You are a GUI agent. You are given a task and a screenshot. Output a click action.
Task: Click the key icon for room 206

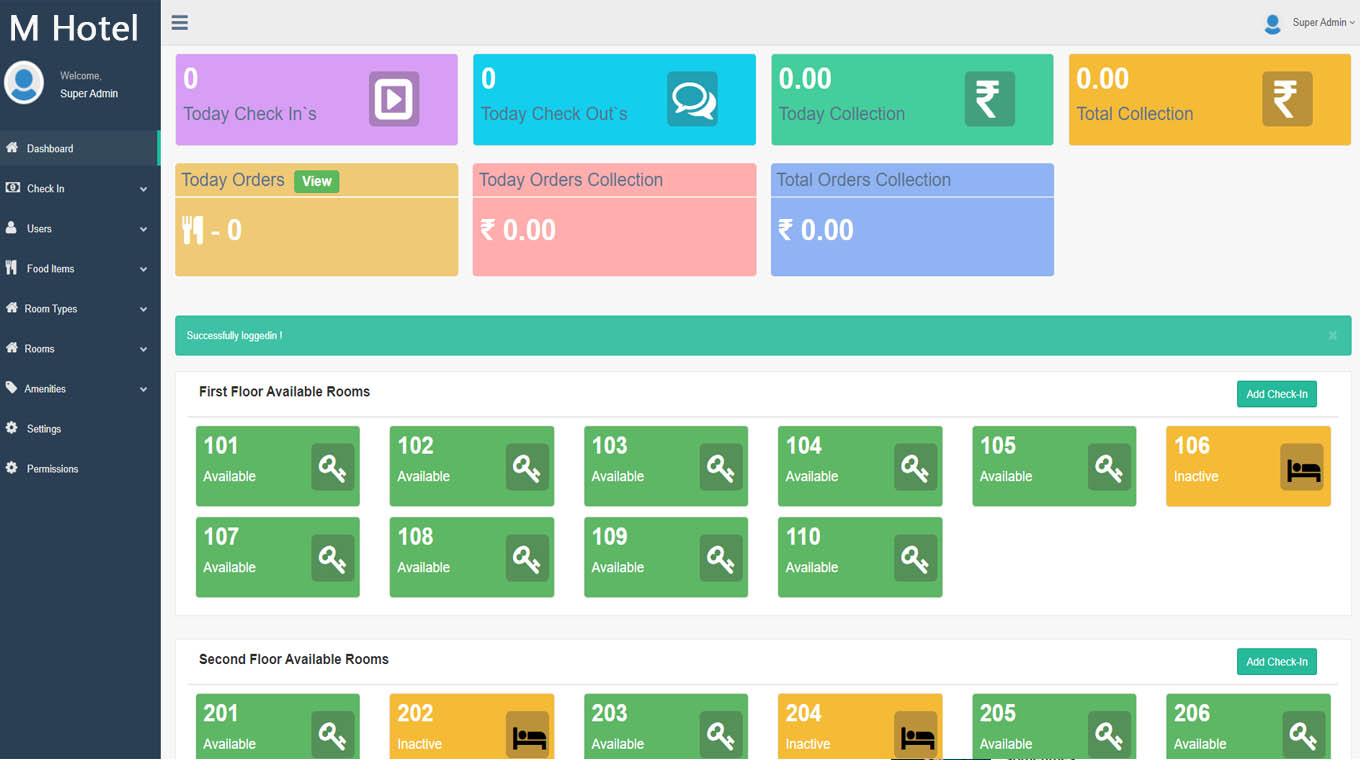tap(1303, 735)
